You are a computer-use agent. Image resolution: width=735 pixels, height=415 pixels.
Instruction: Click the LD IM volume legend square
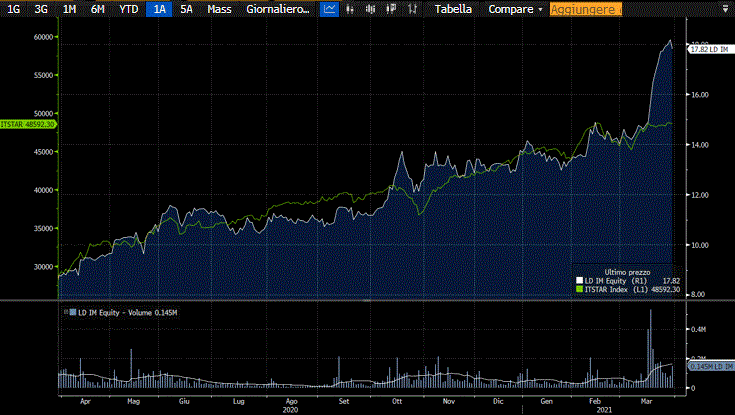[x=71, y=313]
